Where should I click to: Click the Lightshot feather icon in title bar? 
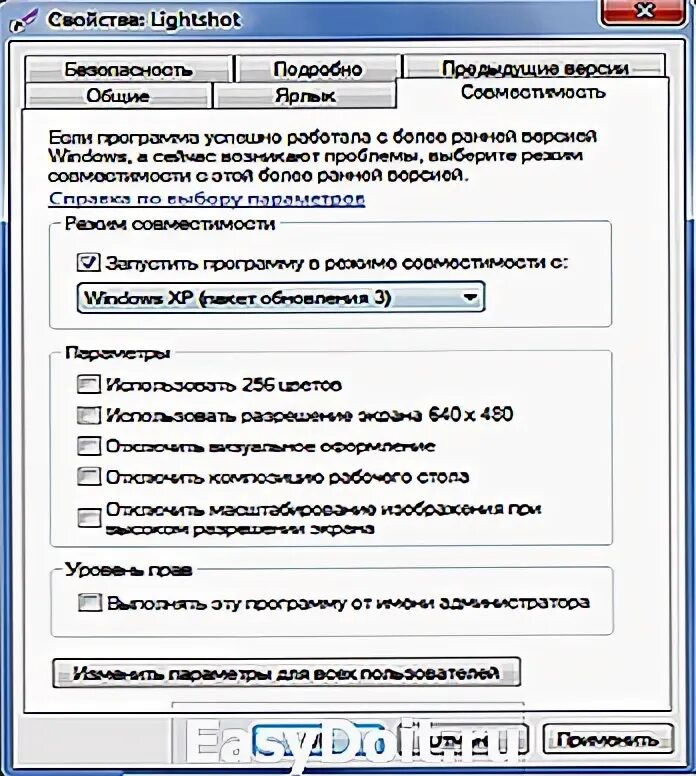point(23,20)
